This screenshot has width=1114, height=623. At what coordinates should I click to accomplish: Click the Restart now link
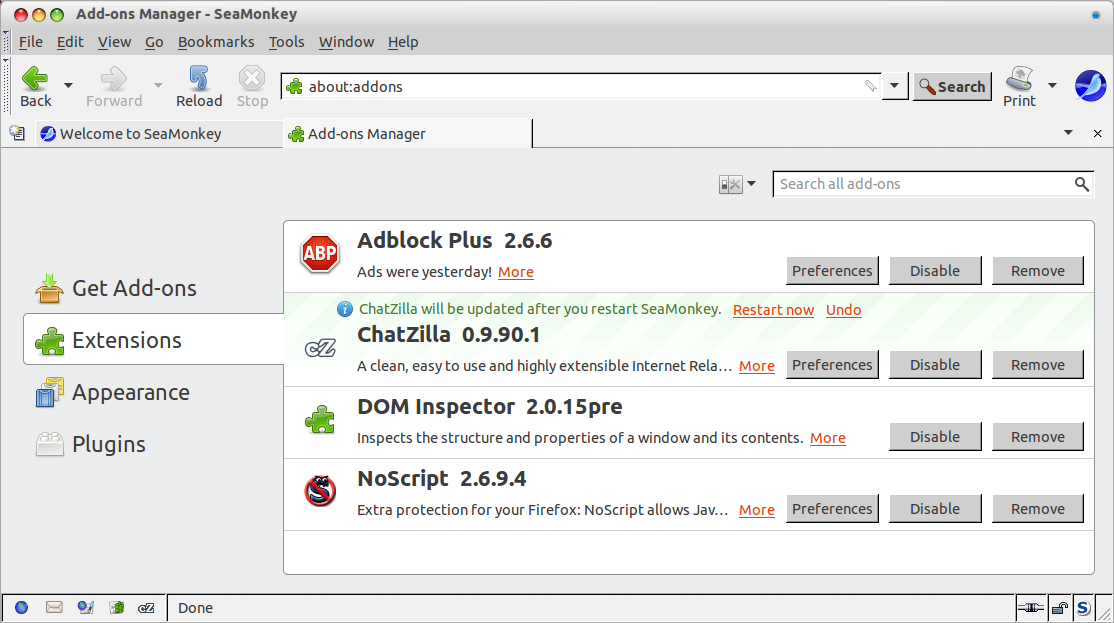pos(773,310)
